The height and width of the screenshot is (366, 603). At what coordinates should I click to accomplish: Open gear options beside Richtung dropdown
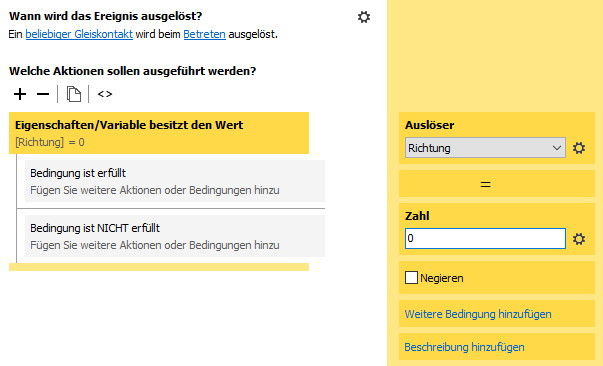[x=579, y=148]
